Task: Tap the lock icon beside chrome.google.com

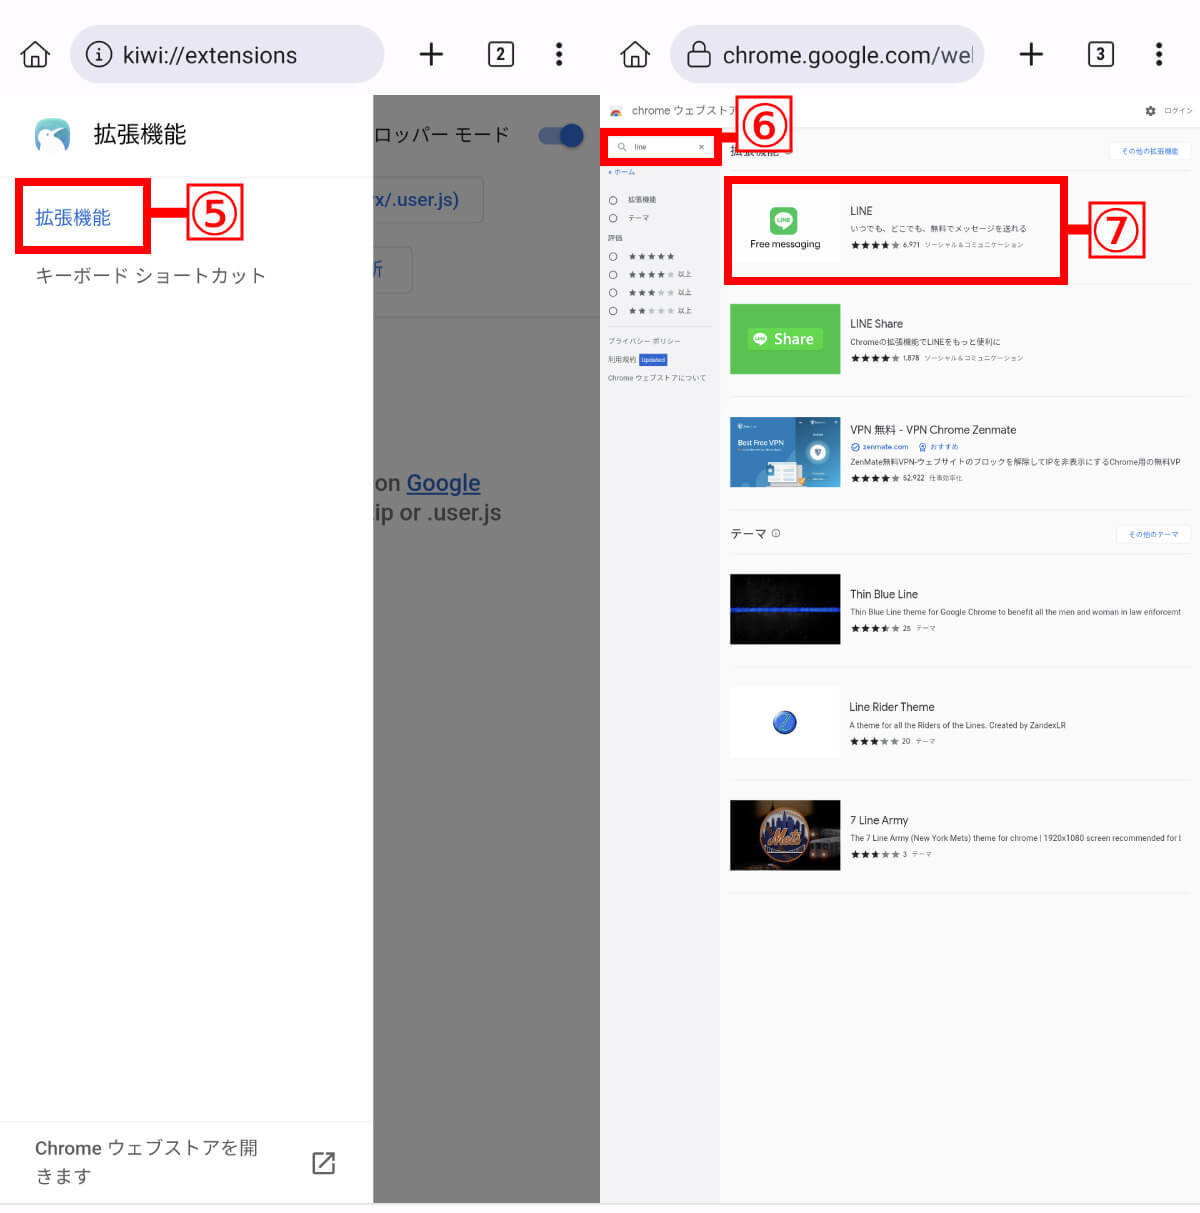Action: point(698,54)
